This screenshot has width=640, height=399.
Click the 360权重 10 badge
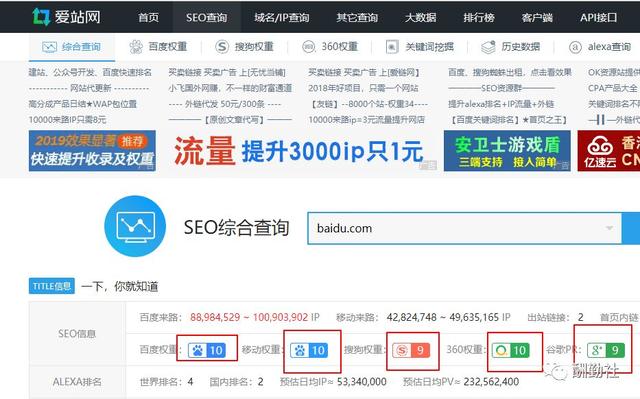(x=511, y=350)
